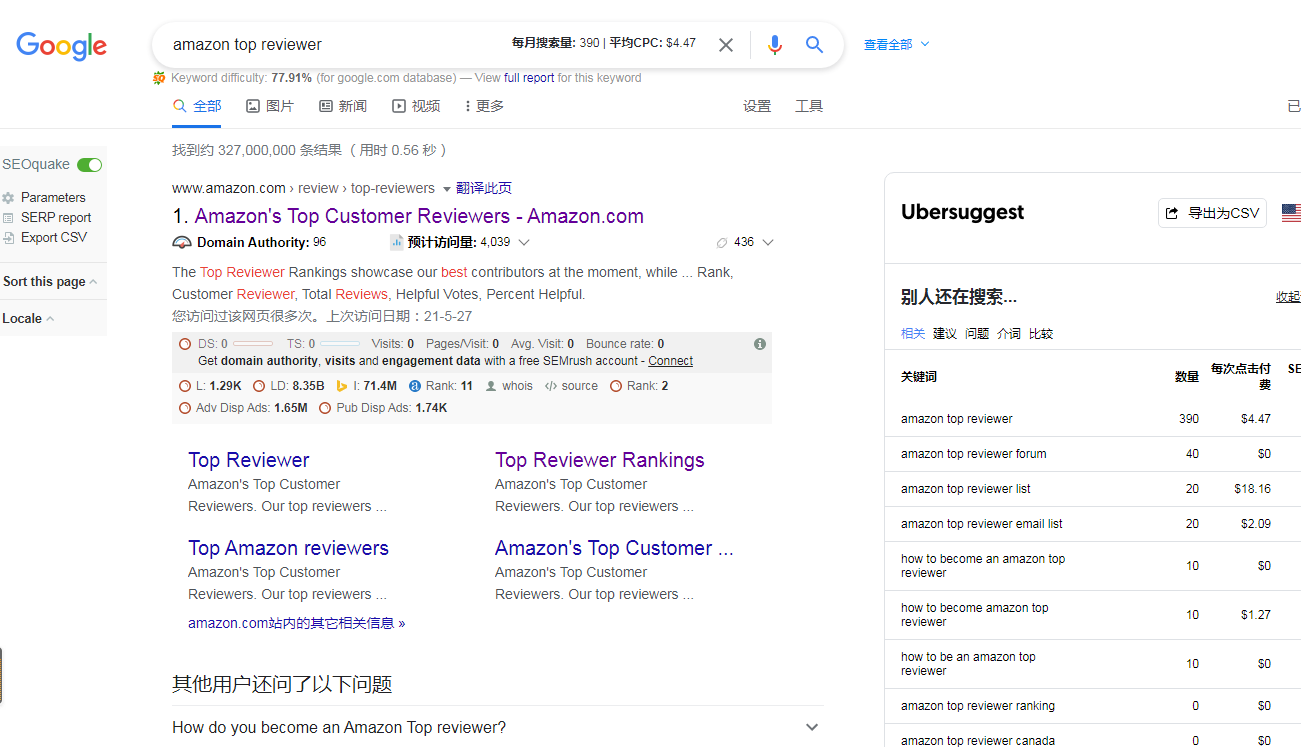Click the backlinks link icon beside 436

coord(722,243)
